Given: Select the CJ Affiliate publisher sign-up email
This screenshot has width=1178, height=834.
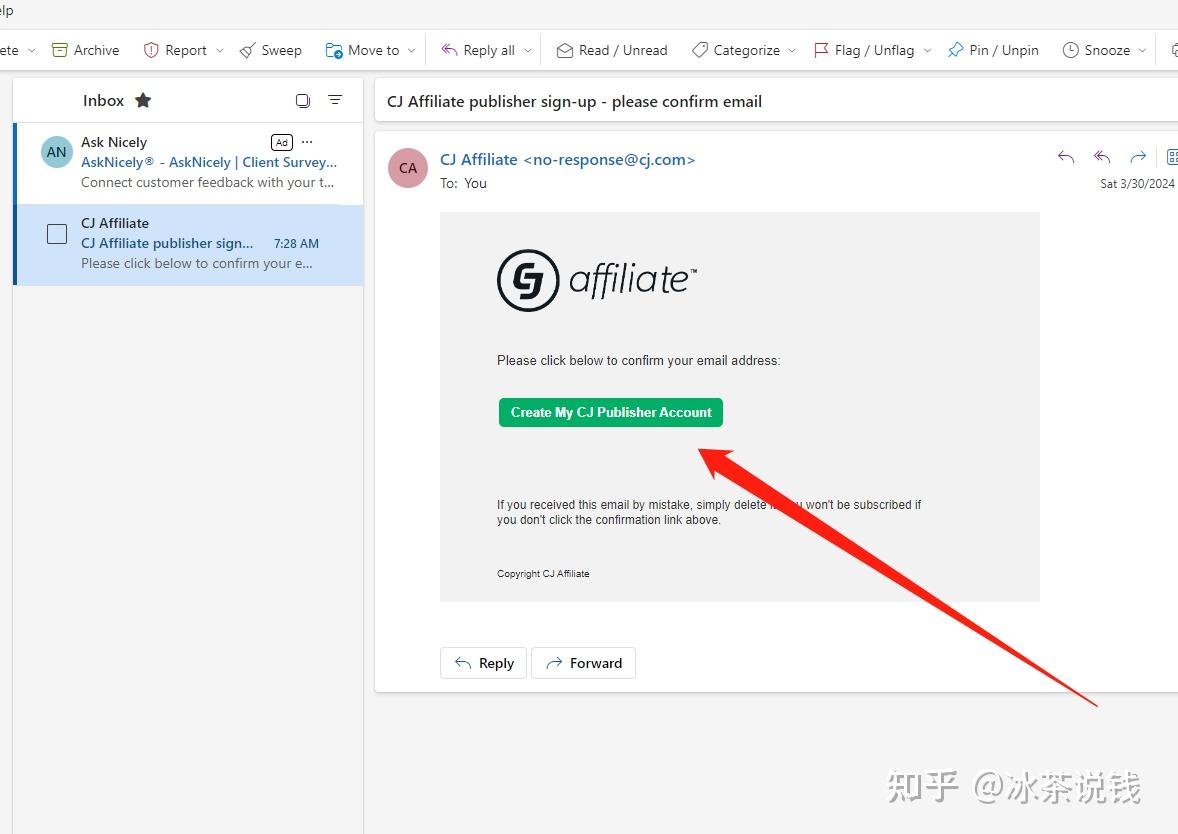Looking at the screenshot, I should pos(189,243).
